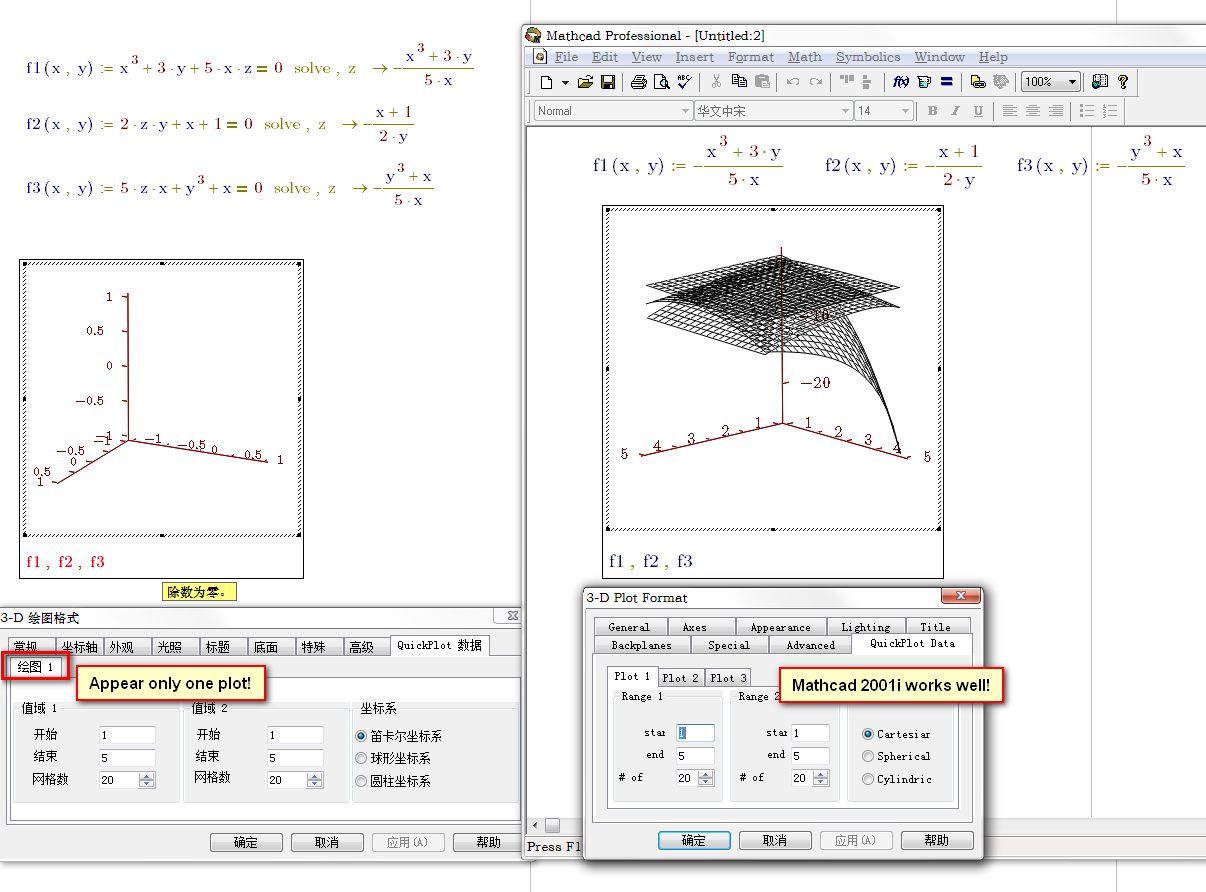Click the Insert Unit measuring cup icon

pyautogui.click(x=923, y=82)
